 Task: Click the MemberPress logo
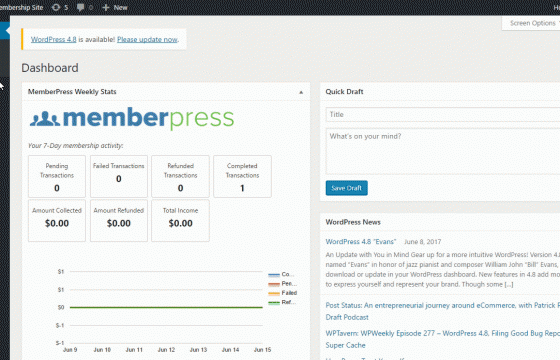[x=132, y=118]
